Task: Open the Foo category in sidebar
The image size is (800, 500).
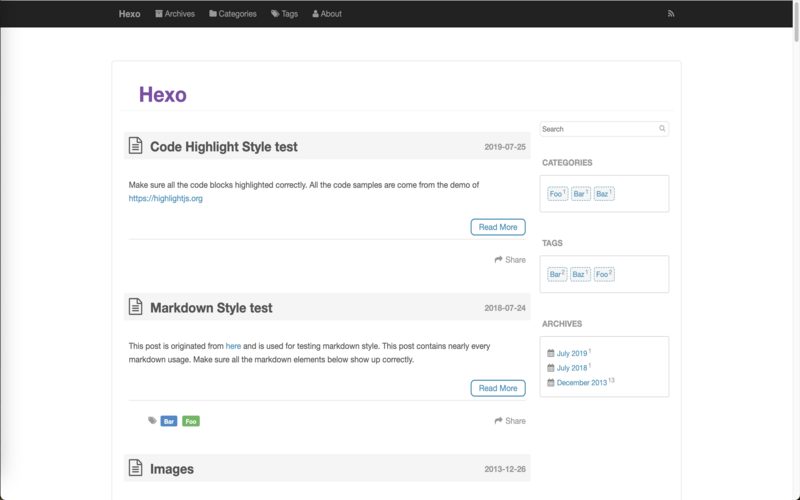Action: pyautogui.click(x=556, y=194)
